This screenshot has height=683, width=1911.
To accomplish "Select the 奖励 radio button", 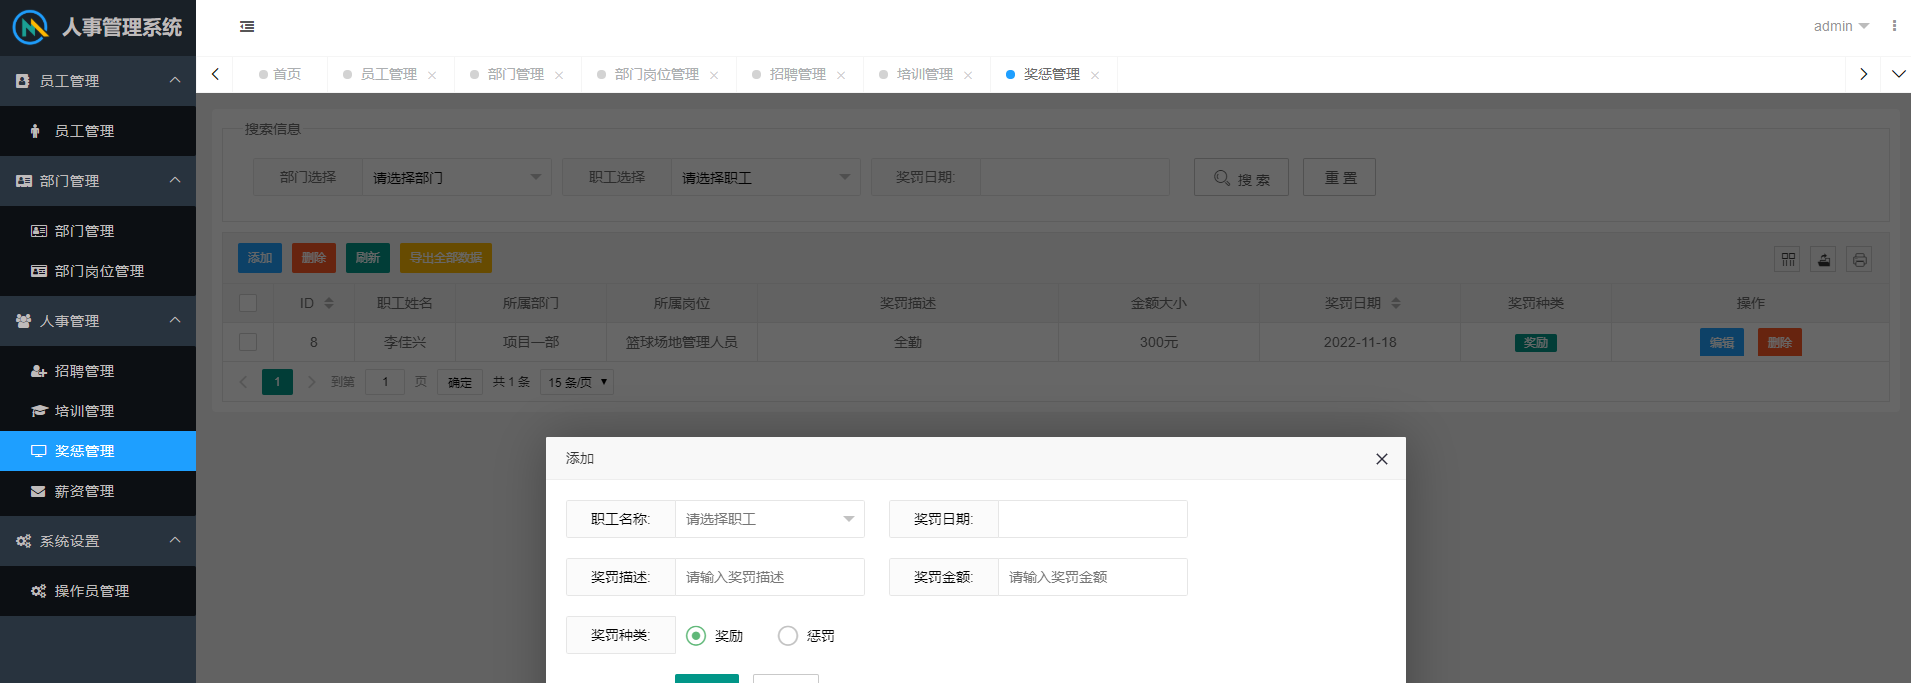I will (696, 636).
